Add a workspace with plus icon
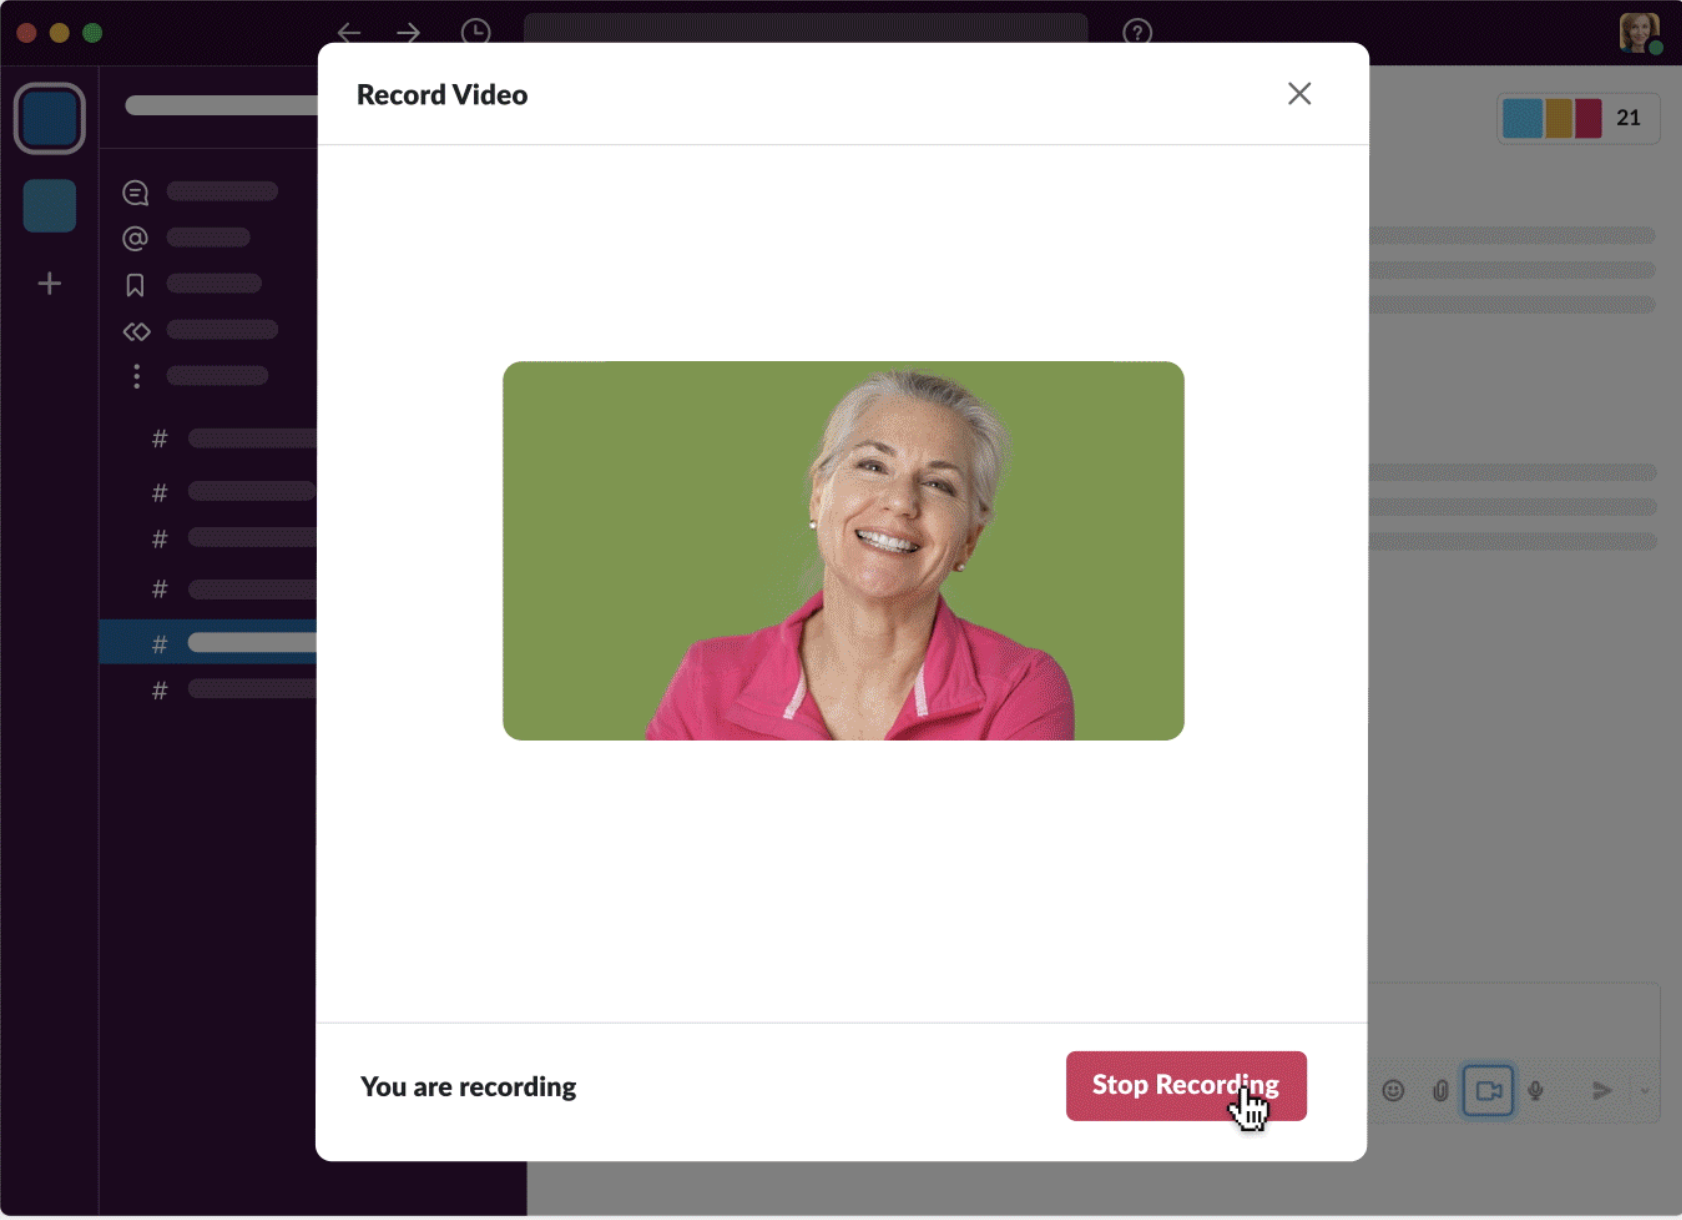Image resolution: width=1682 pixels, height=1220 pixels. (49, 284)
